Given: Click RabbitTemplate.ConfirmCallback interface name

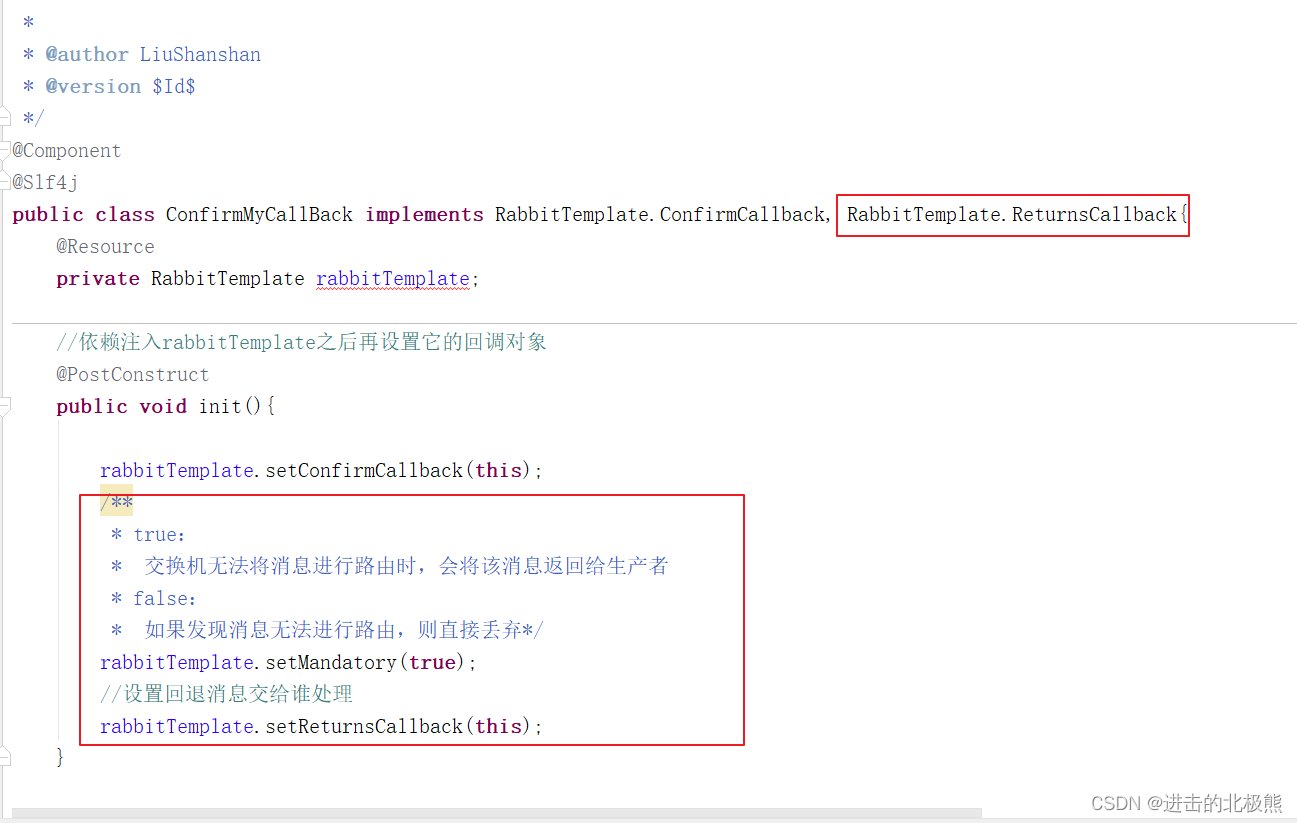Looking at the screenshot, I should pyautogui.click(x=660, y=215).
